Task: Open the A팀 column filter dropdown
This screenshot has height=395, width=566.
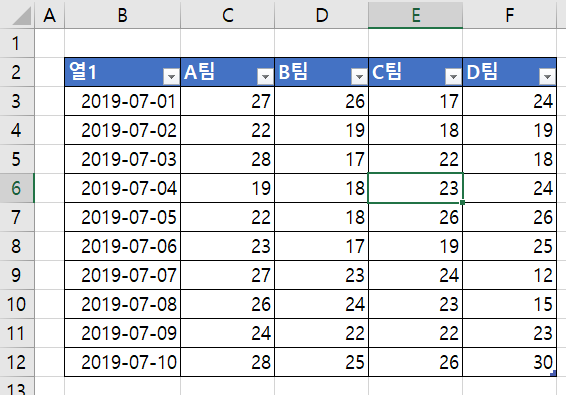Action: coord(265,76)
